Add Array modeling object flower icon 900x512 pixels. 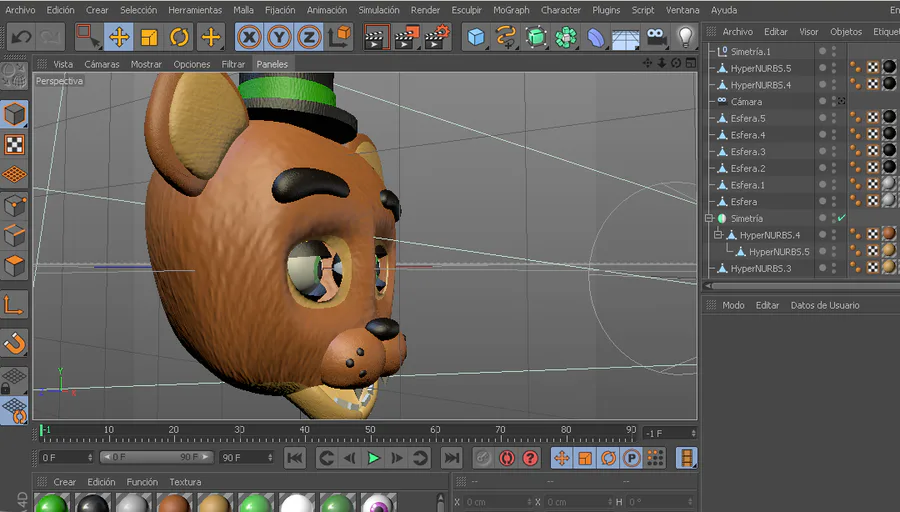pos(565,37)
